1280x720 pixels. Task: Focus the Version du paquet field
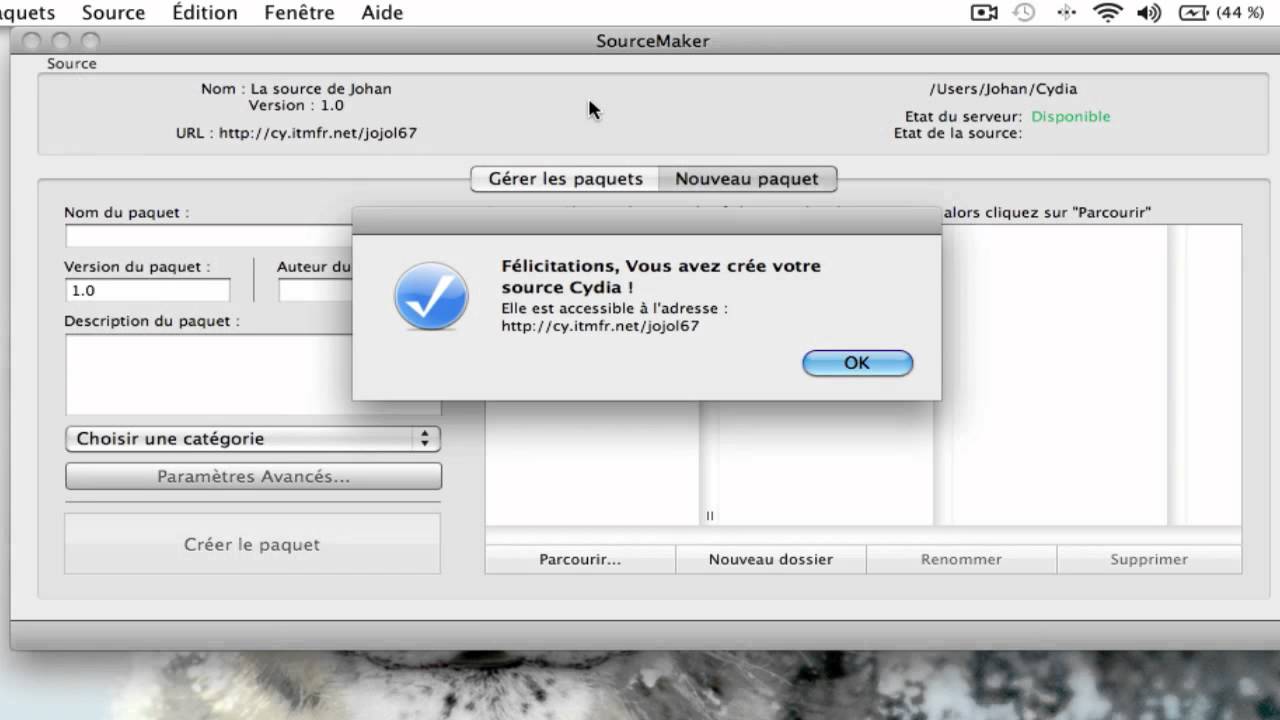147,290
